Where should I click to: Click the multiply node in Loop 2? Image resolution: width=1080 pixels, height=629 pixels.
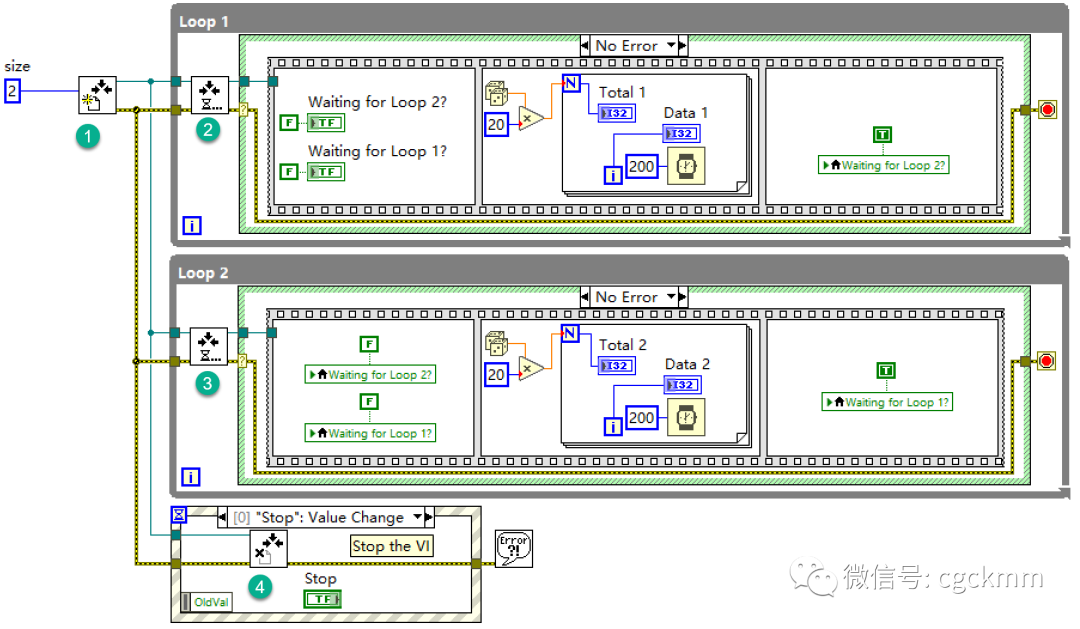530,369
